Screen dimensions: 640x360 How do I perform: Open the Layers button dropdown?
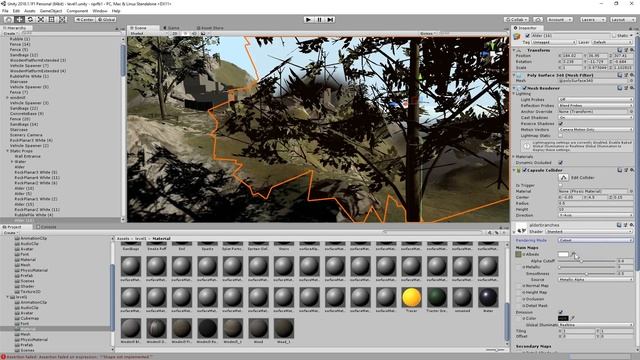click(592, 19)
